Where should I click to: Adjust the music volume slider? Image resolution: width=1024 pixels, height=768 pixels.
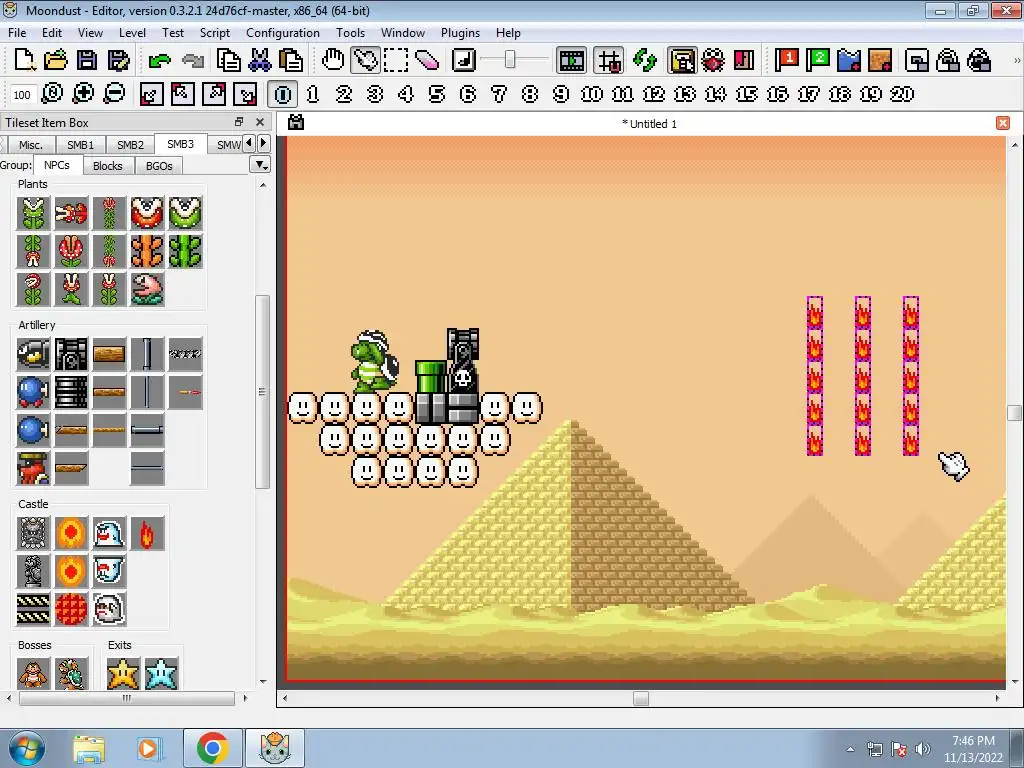[x=510, y=60]
